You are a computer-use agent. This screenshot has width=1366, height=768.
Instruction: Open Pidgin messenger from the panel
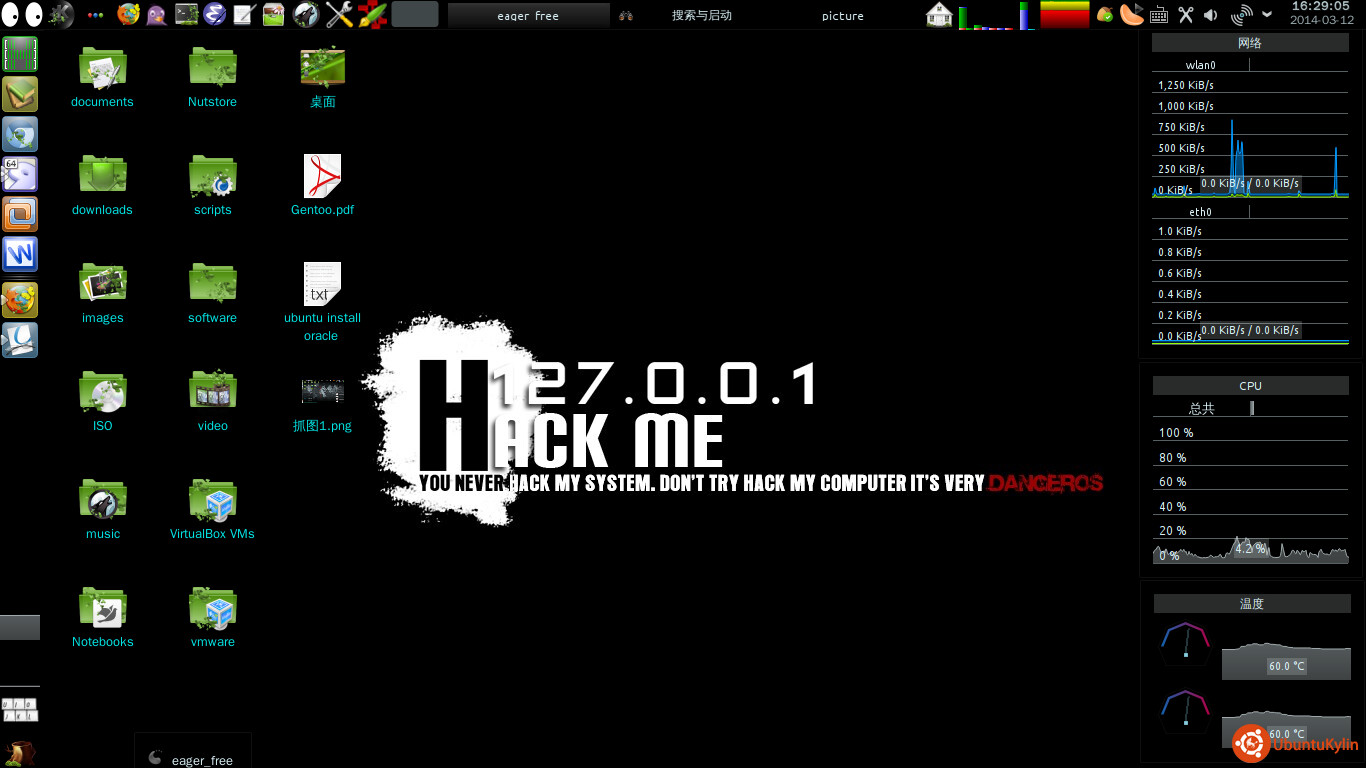pyautogui.click(x=157, y=14)
